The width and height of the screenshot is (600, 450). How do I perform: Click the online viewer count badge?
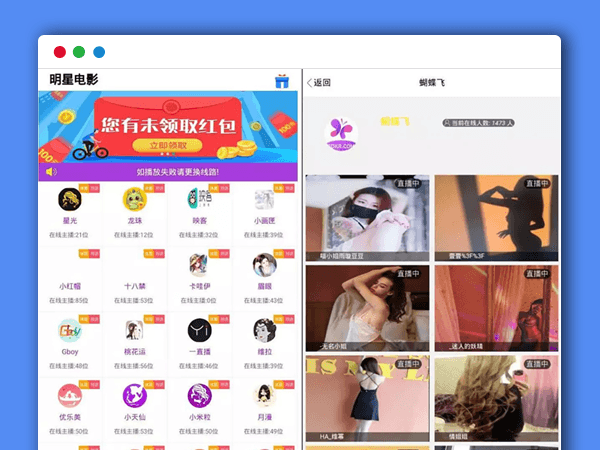[x=478, y=124]
